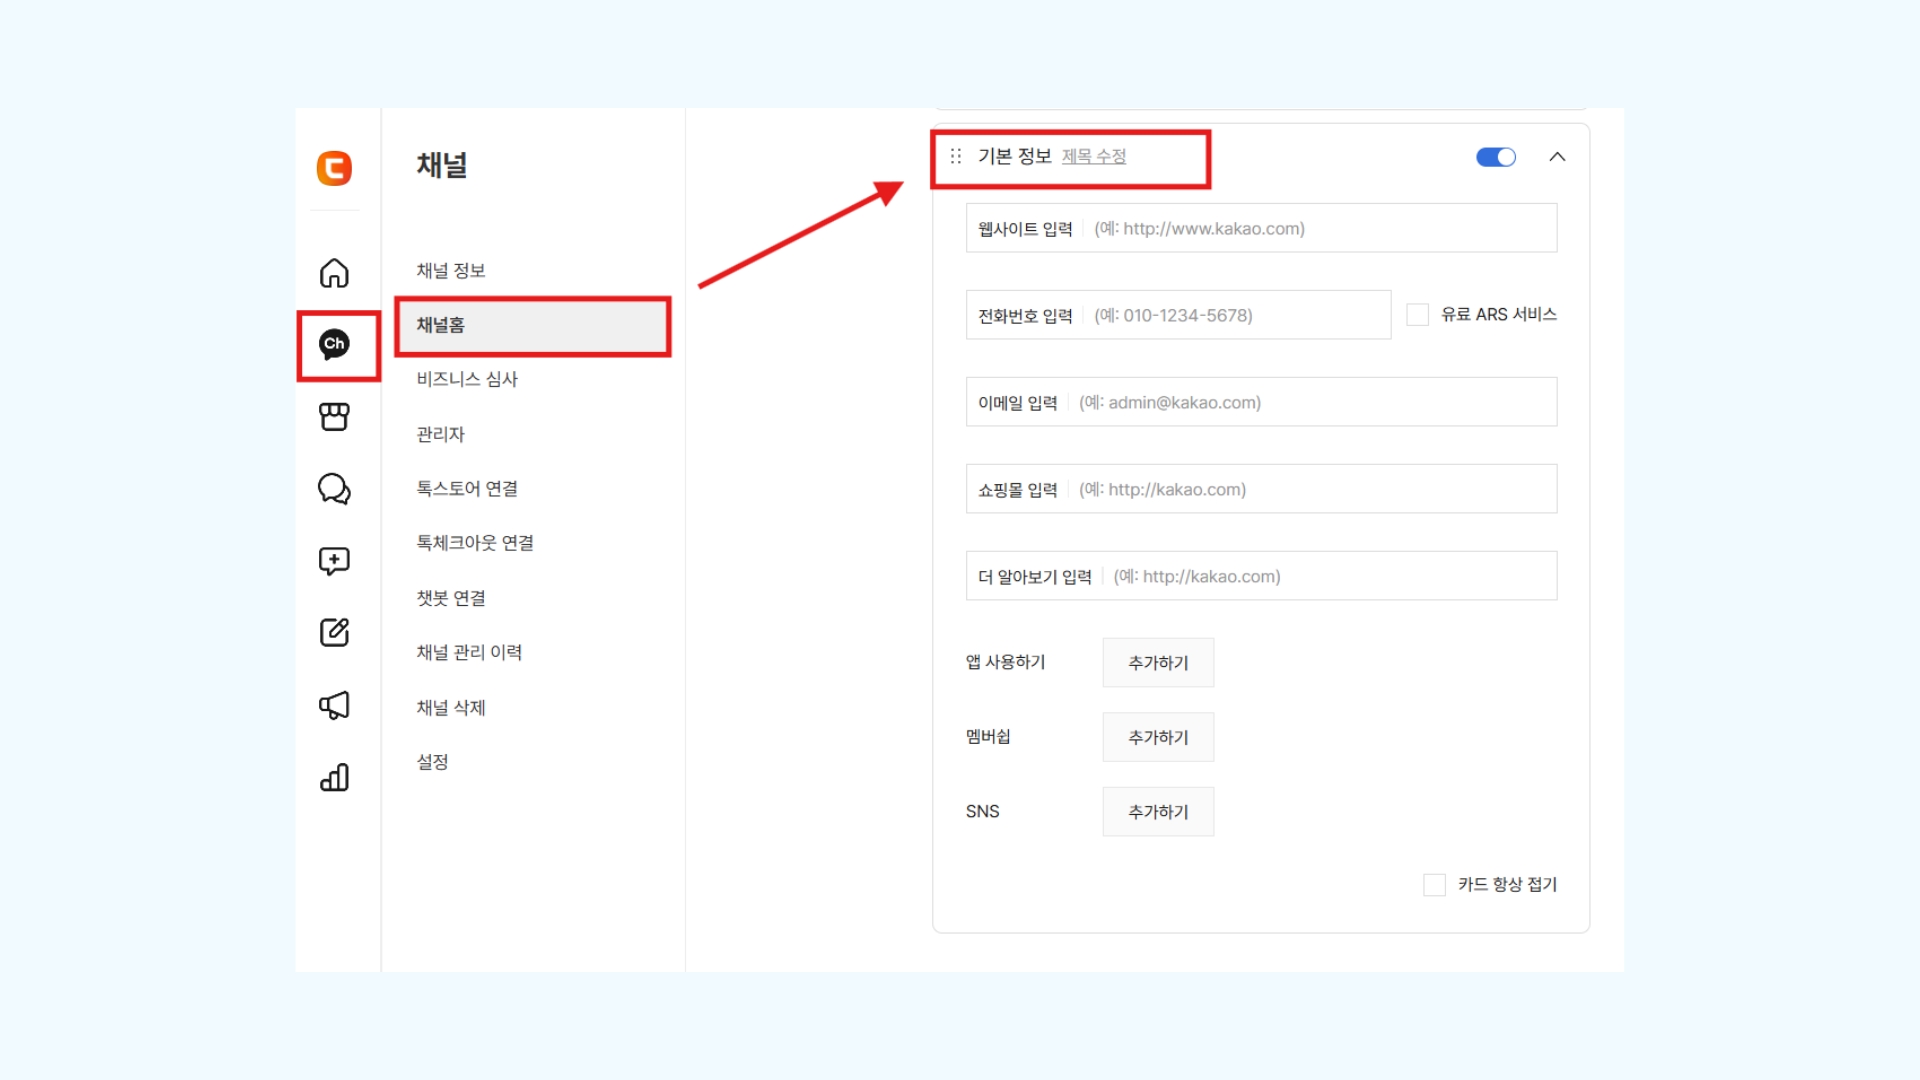
Task: Click the 웹사이트 입력 text field
Action: 1320,229
